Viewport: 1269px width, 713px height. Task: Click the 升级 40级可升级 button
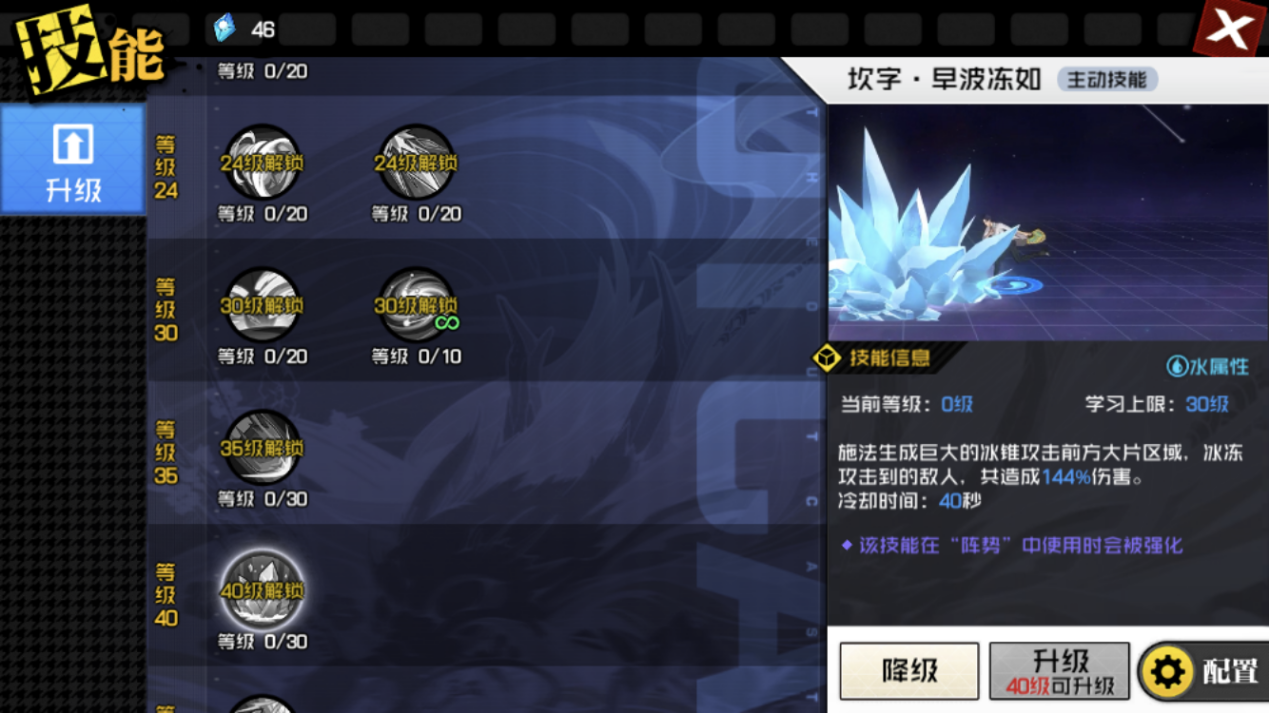click(1059, 670)
